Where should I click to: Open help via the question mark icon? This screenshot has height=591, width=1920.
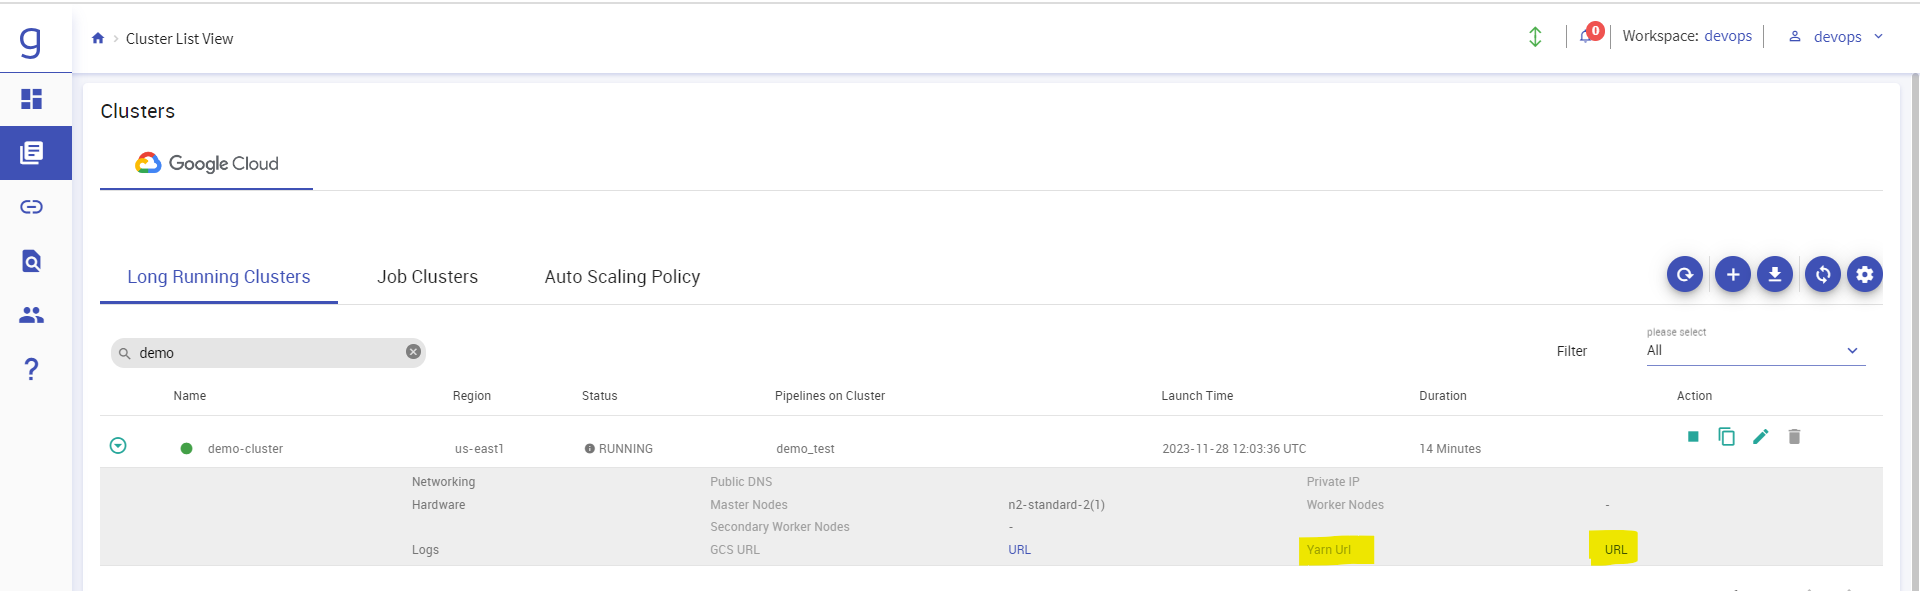click(32, 369)
